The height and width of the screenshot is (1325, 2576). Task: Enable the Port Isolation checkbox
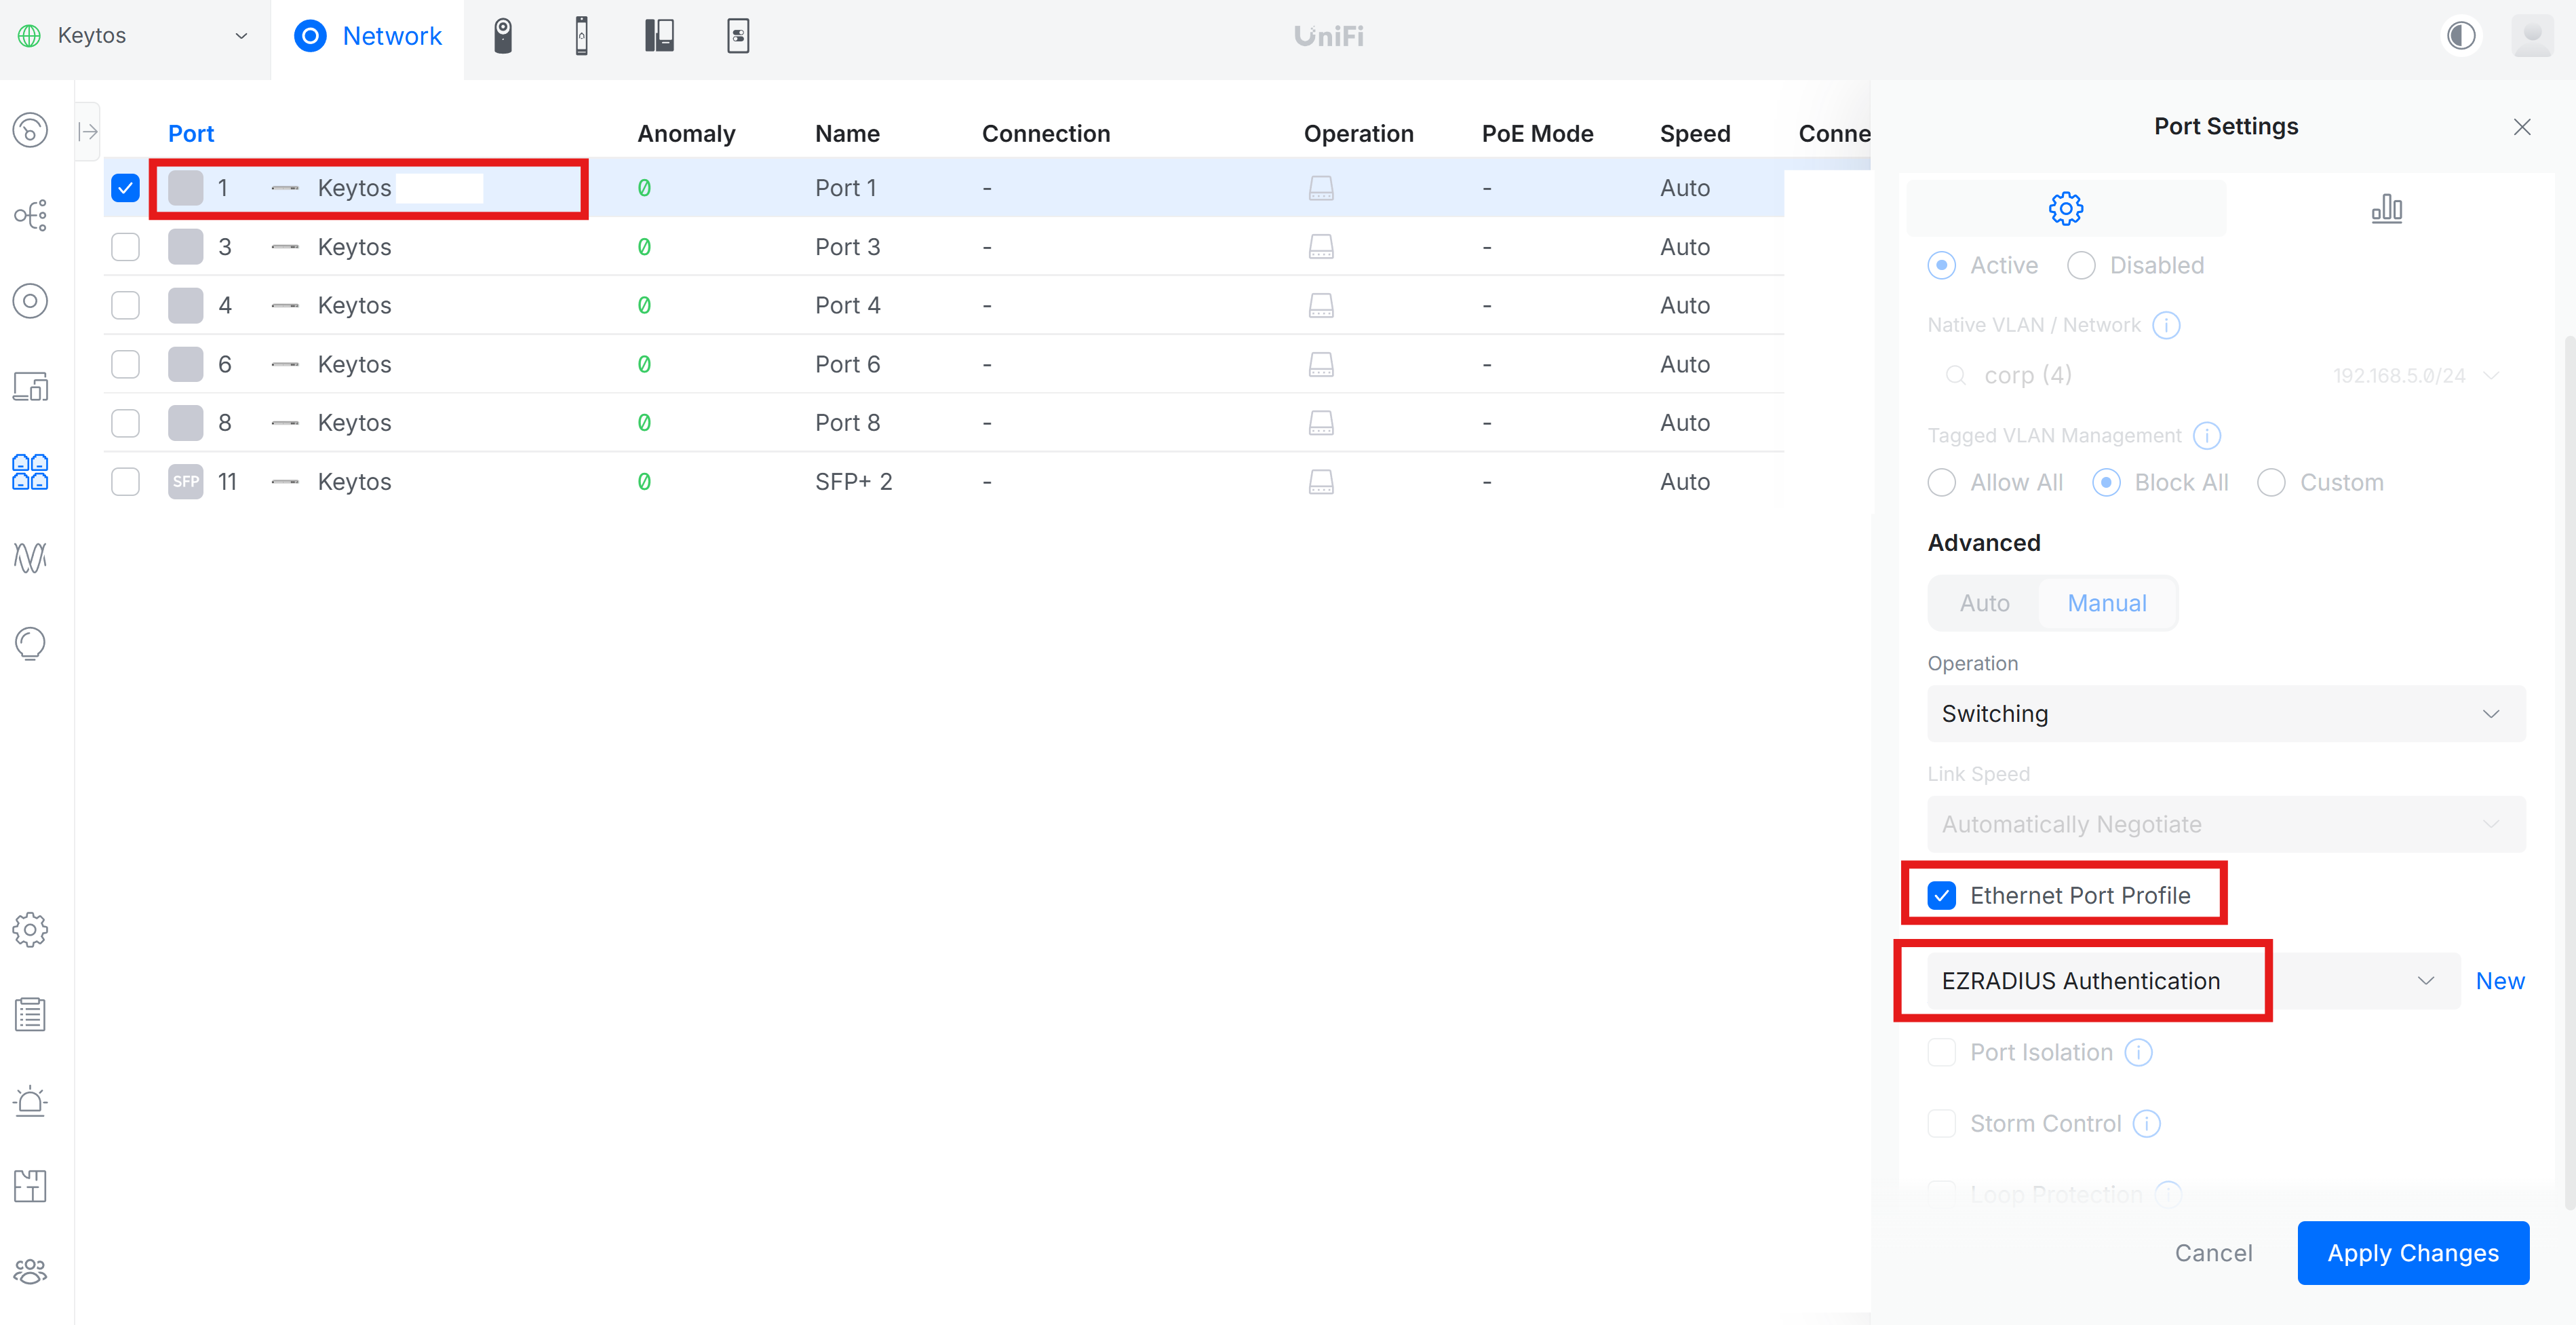pyautogui.click(x=1941, y=1052)
